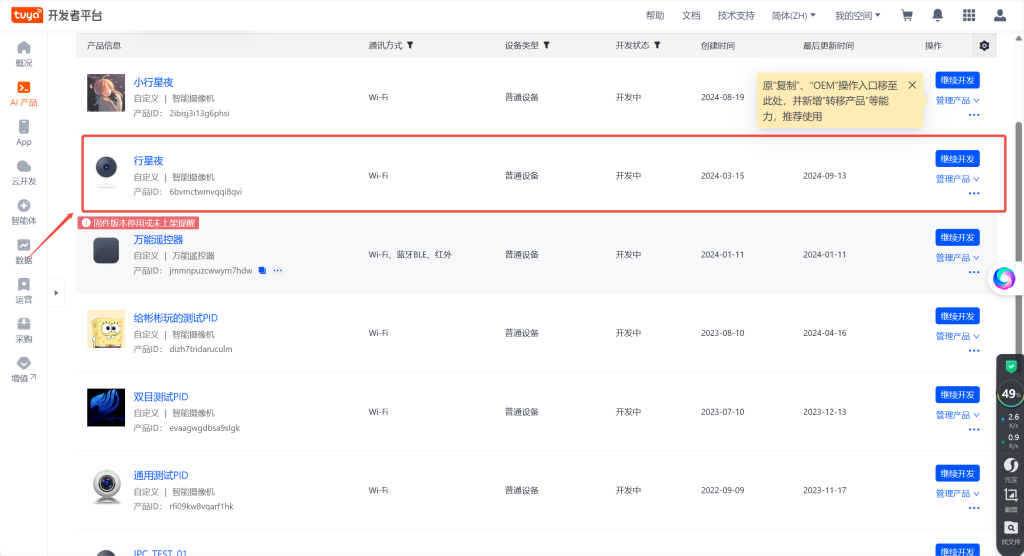Image resolution: width=1024 pixels, height=556 pixels.
Task: Open notifications bell icon
Action: (937, 15)
